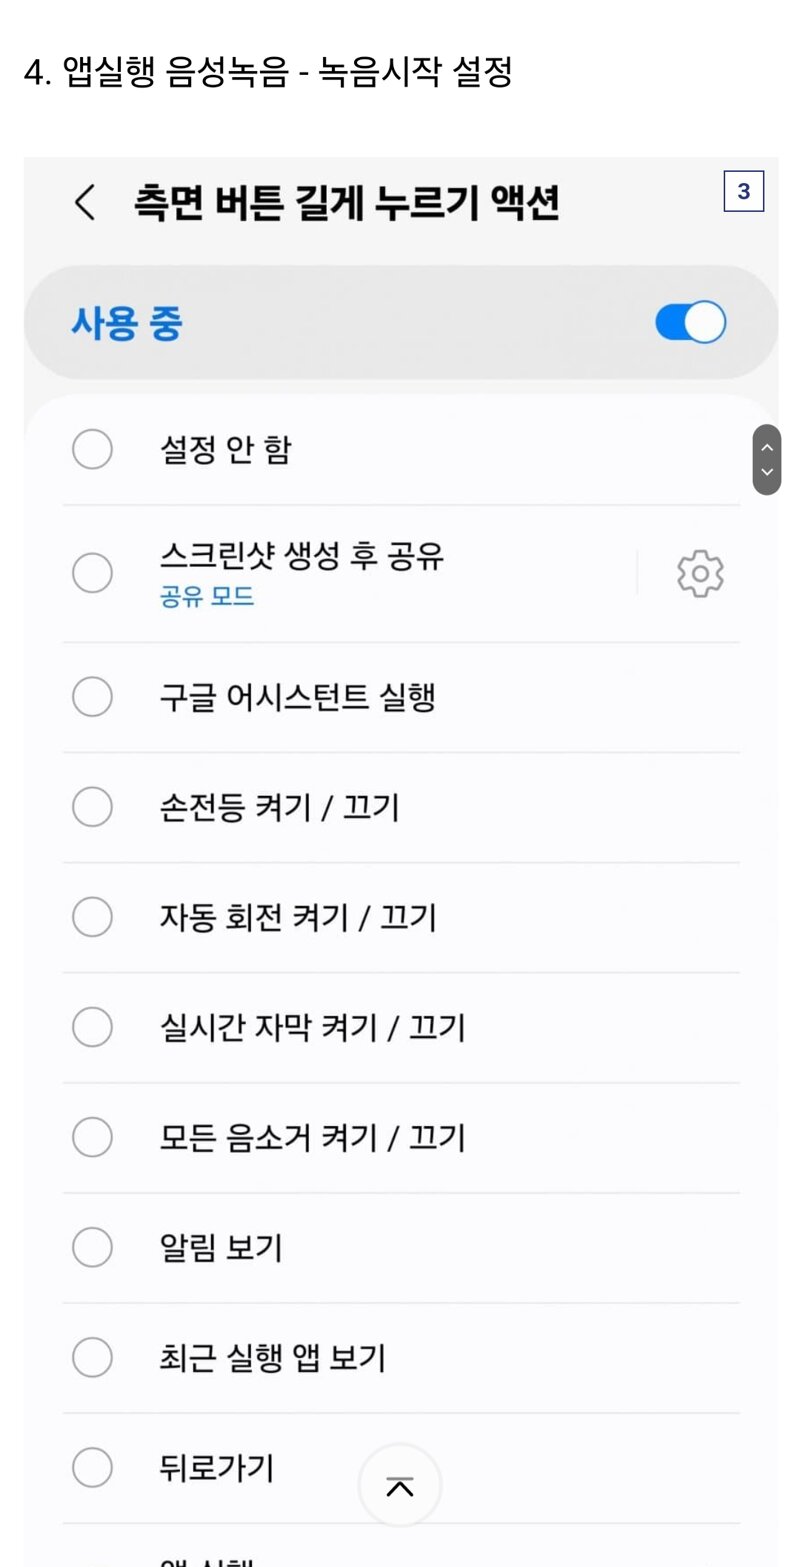
Task: Go back using the left arrow icon
Action: point(86,203)
